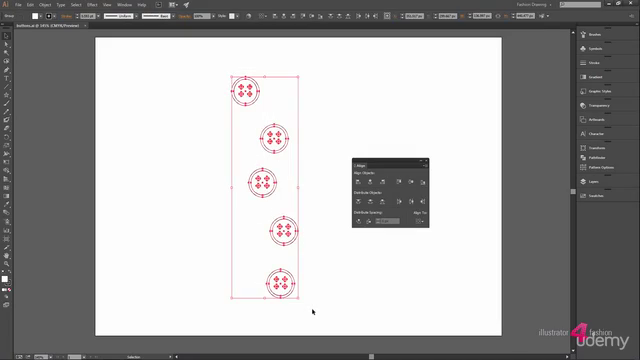Click the Fill box in the toolbox

click(x=4, y=279)
